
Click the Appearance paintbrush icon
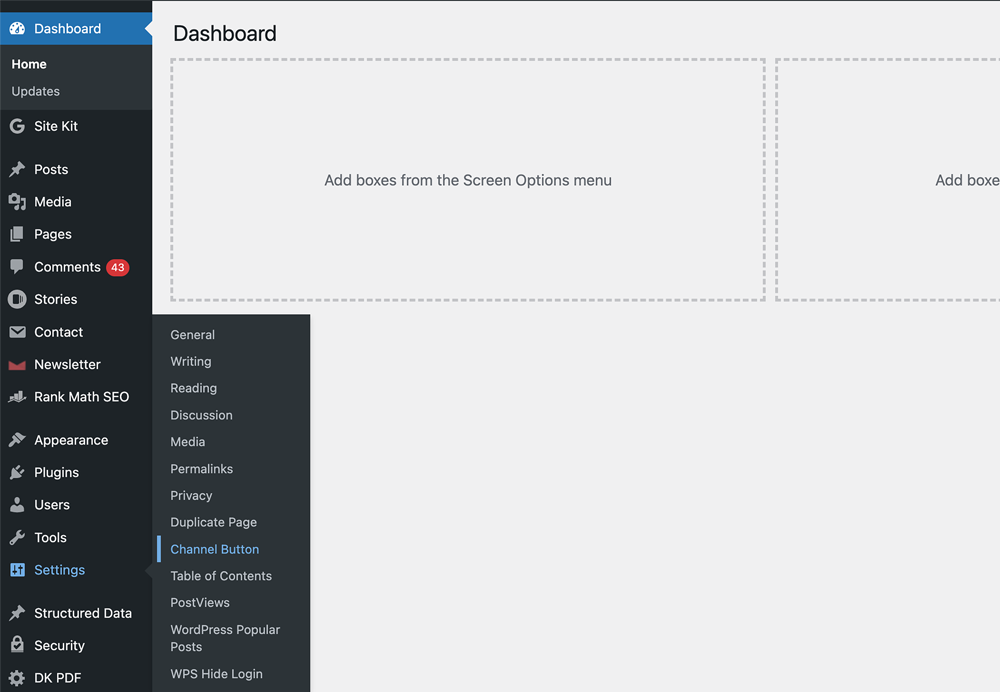[17, 440]
